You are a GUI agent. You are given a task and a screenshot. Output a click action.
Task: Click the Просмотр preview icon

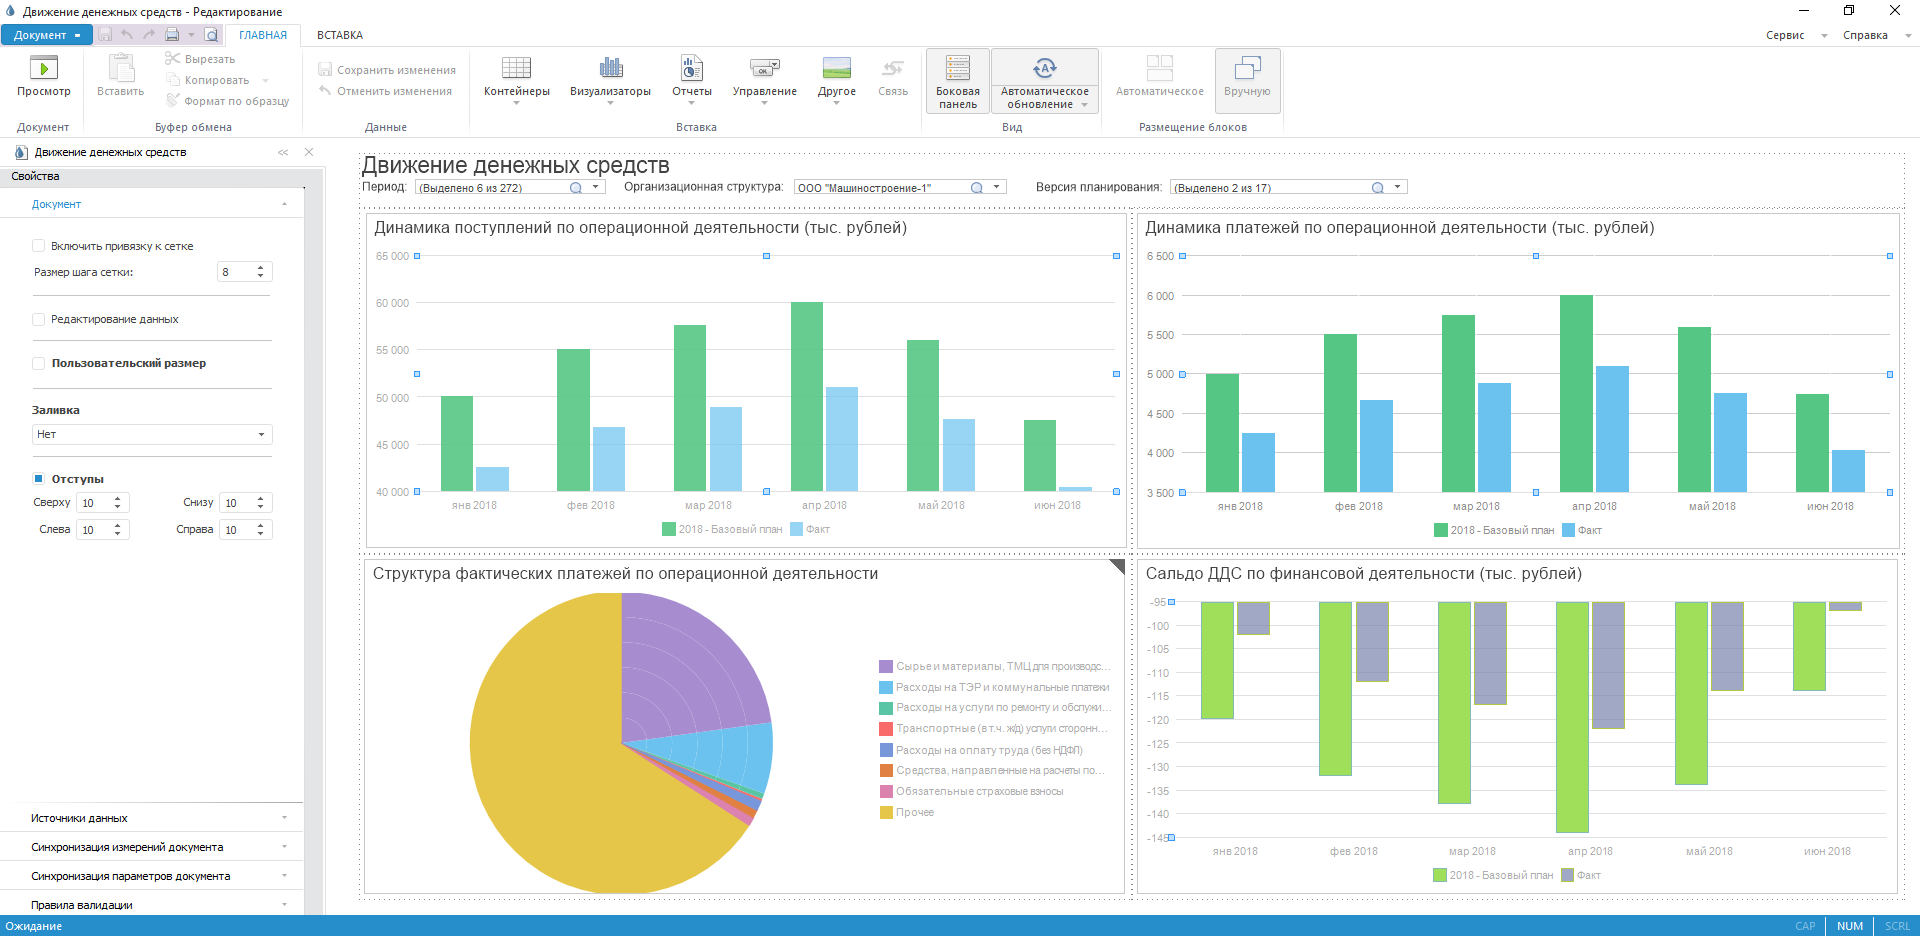point(44,69)
